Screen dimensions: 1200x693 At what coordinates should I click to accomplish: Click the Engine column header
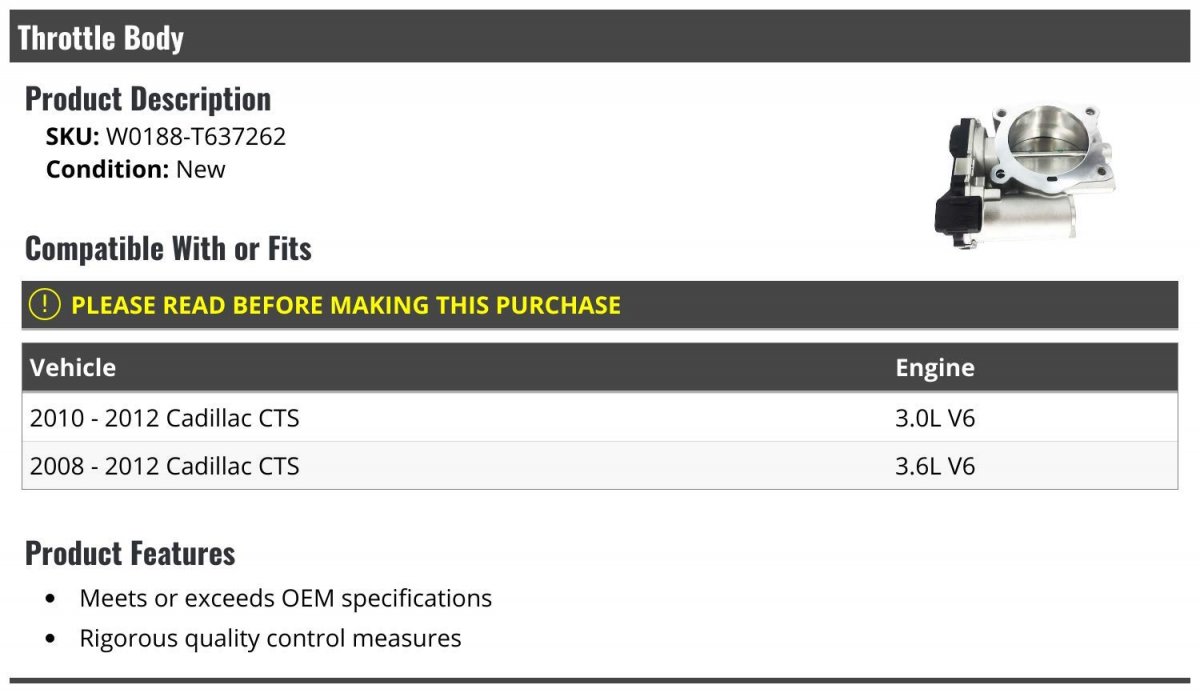tap(935, 368)
